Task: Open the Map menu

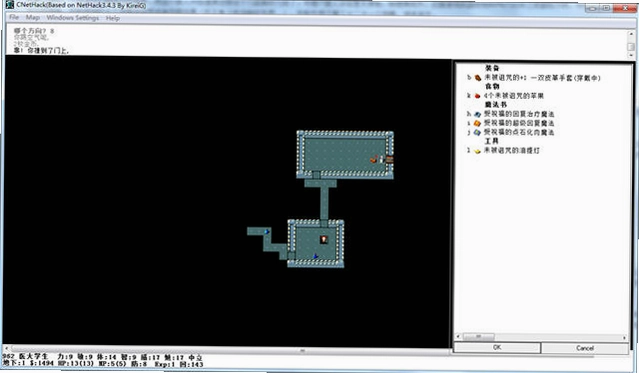Action: pyautogui.click(x=33, y=18)
